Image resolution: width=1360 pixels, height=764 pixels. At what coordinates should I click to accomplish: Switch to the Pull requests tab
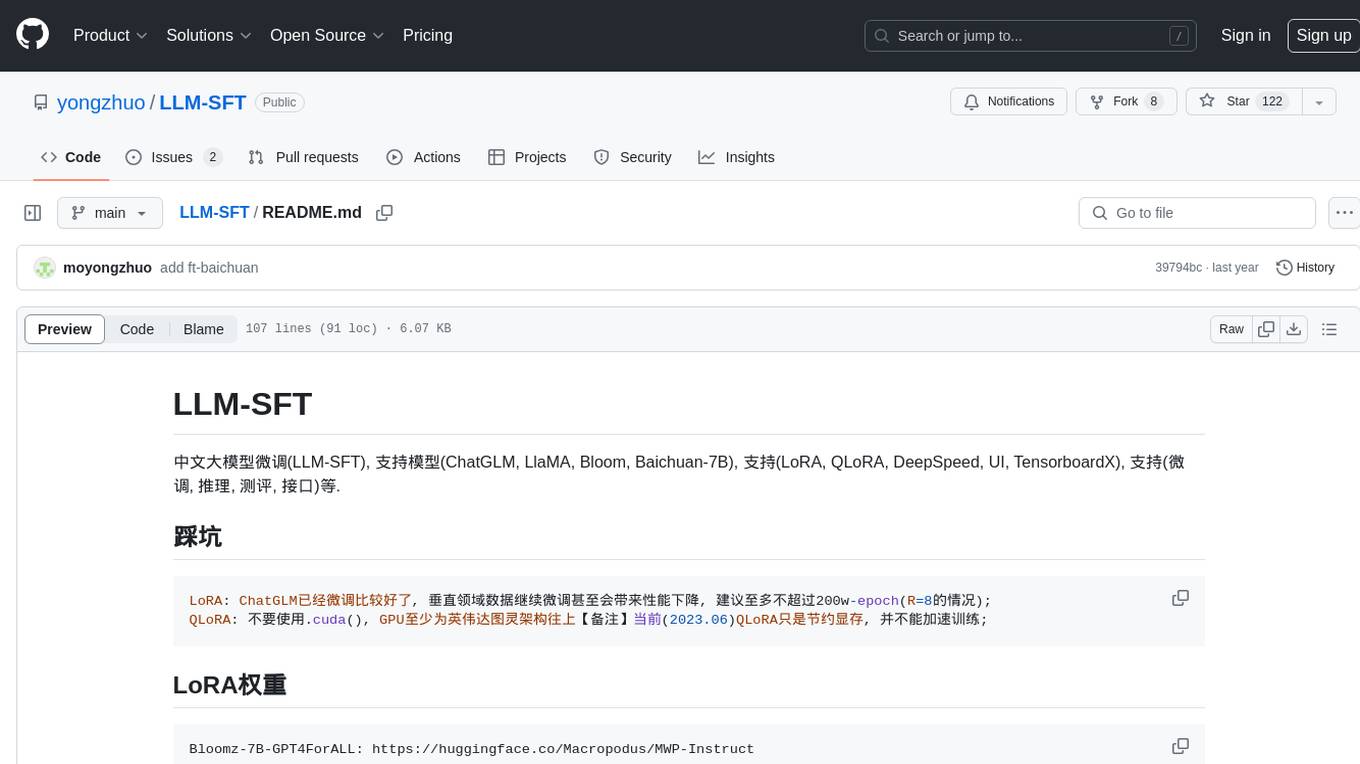pos(303,157)
